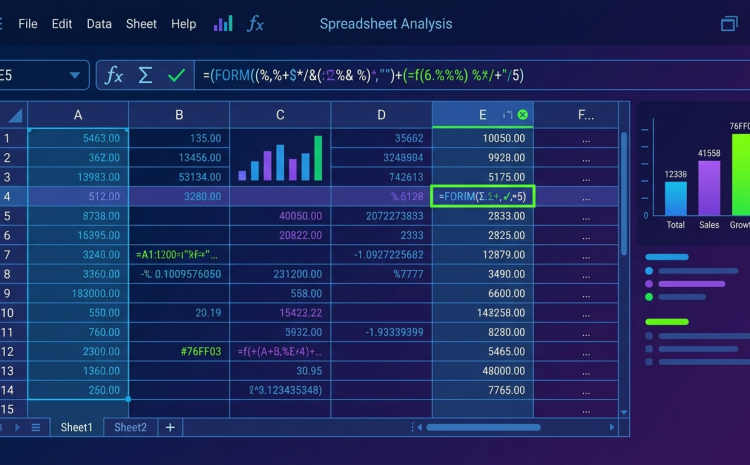Click the fx function icon beside Help
Image resolution: width=750 pixels, height=465 pixels.
point(255,23)
